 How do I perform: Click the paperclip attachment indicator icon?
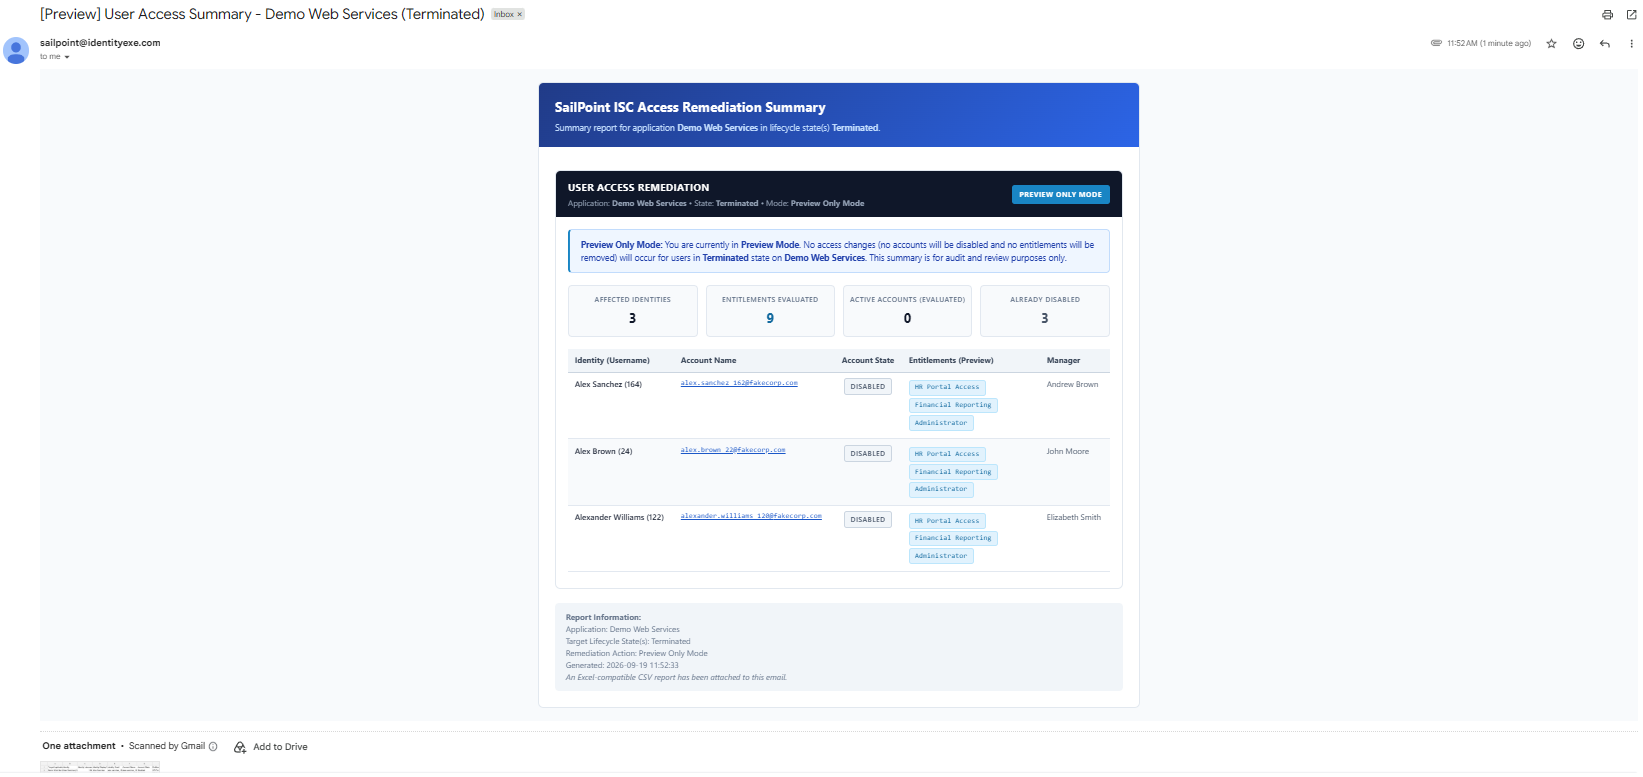(x=1436, y=43)
